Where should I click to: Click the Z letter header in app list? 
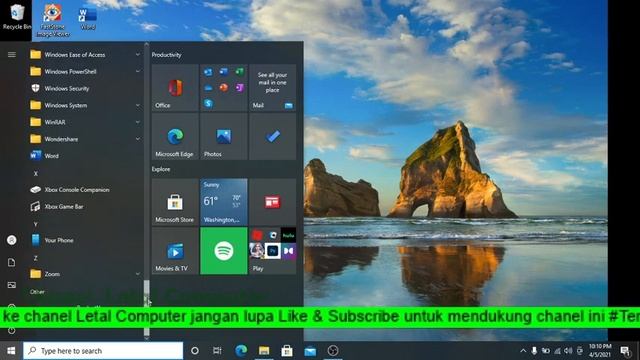[x=36, y=258]
